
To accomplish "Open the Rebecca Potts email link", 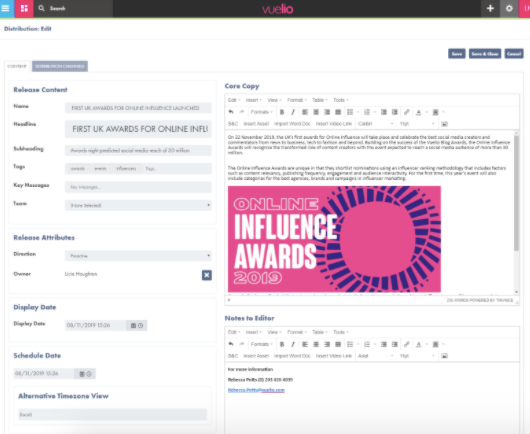I will (256, 390).
